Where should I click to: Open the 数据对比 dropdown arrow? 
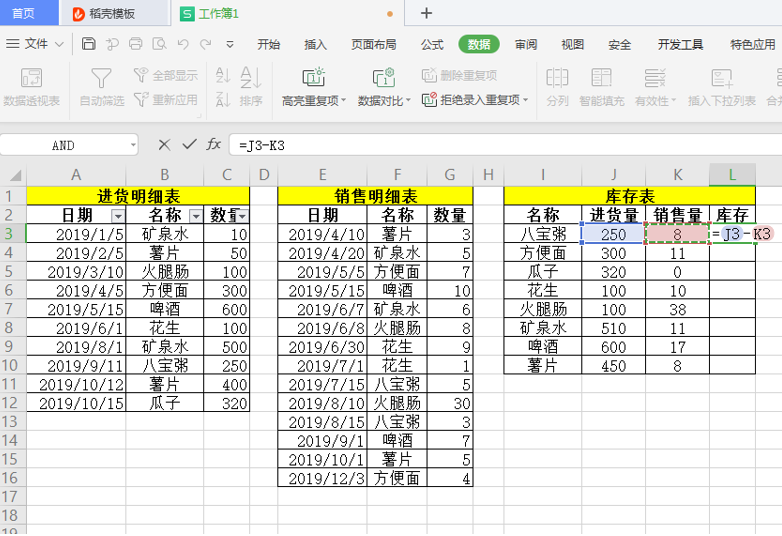(408, 101)
